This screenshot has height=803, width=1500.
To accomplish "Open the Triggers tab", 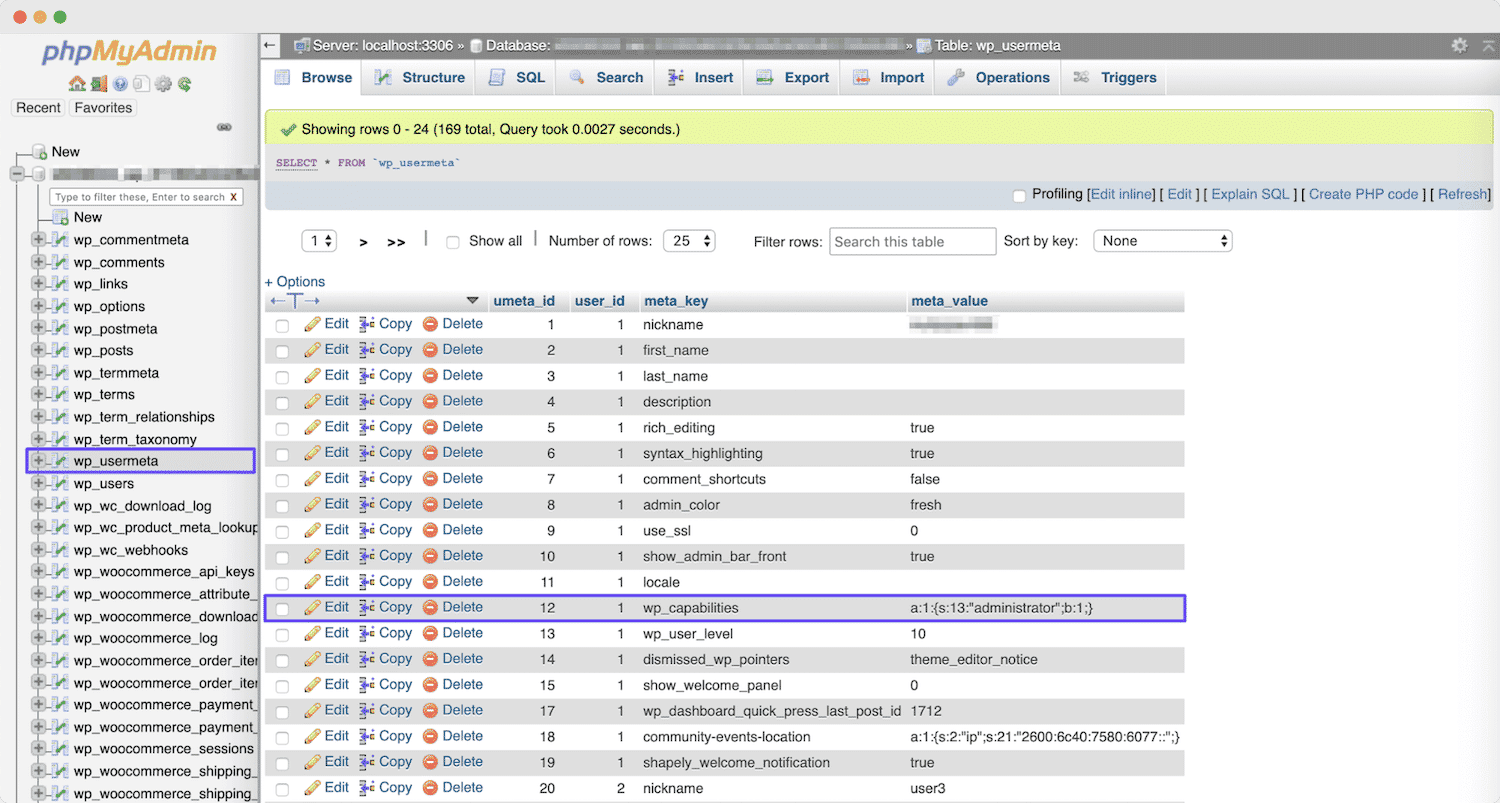I will (1115, 78).
